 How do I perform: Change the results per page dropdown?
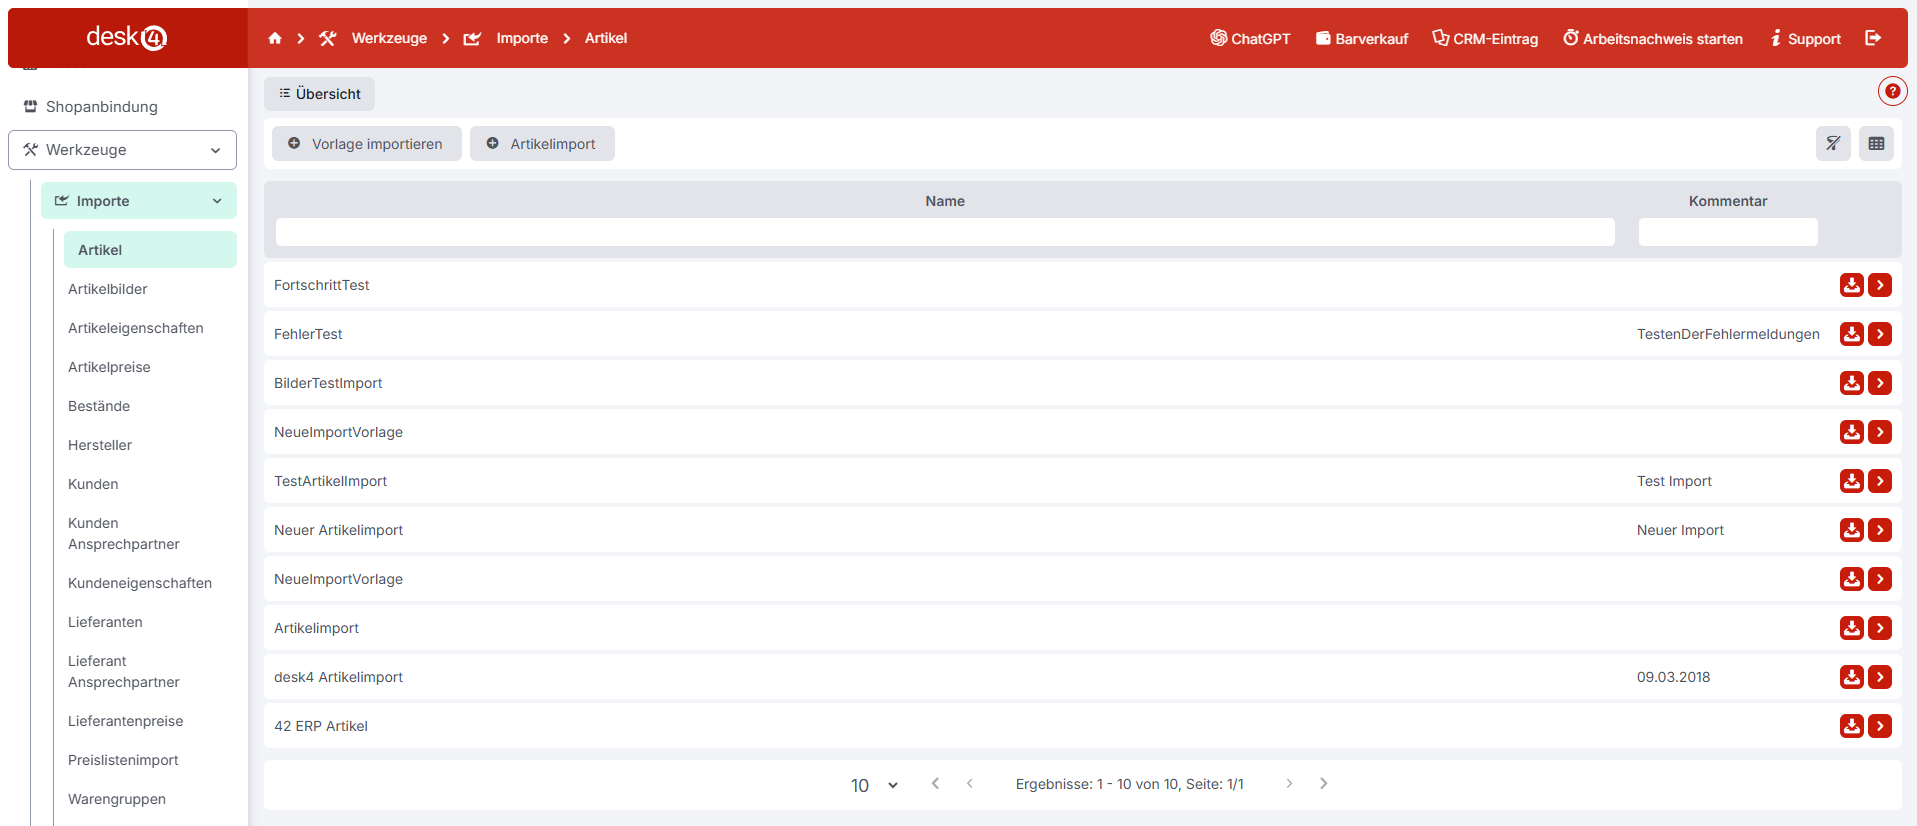[874, 785]
